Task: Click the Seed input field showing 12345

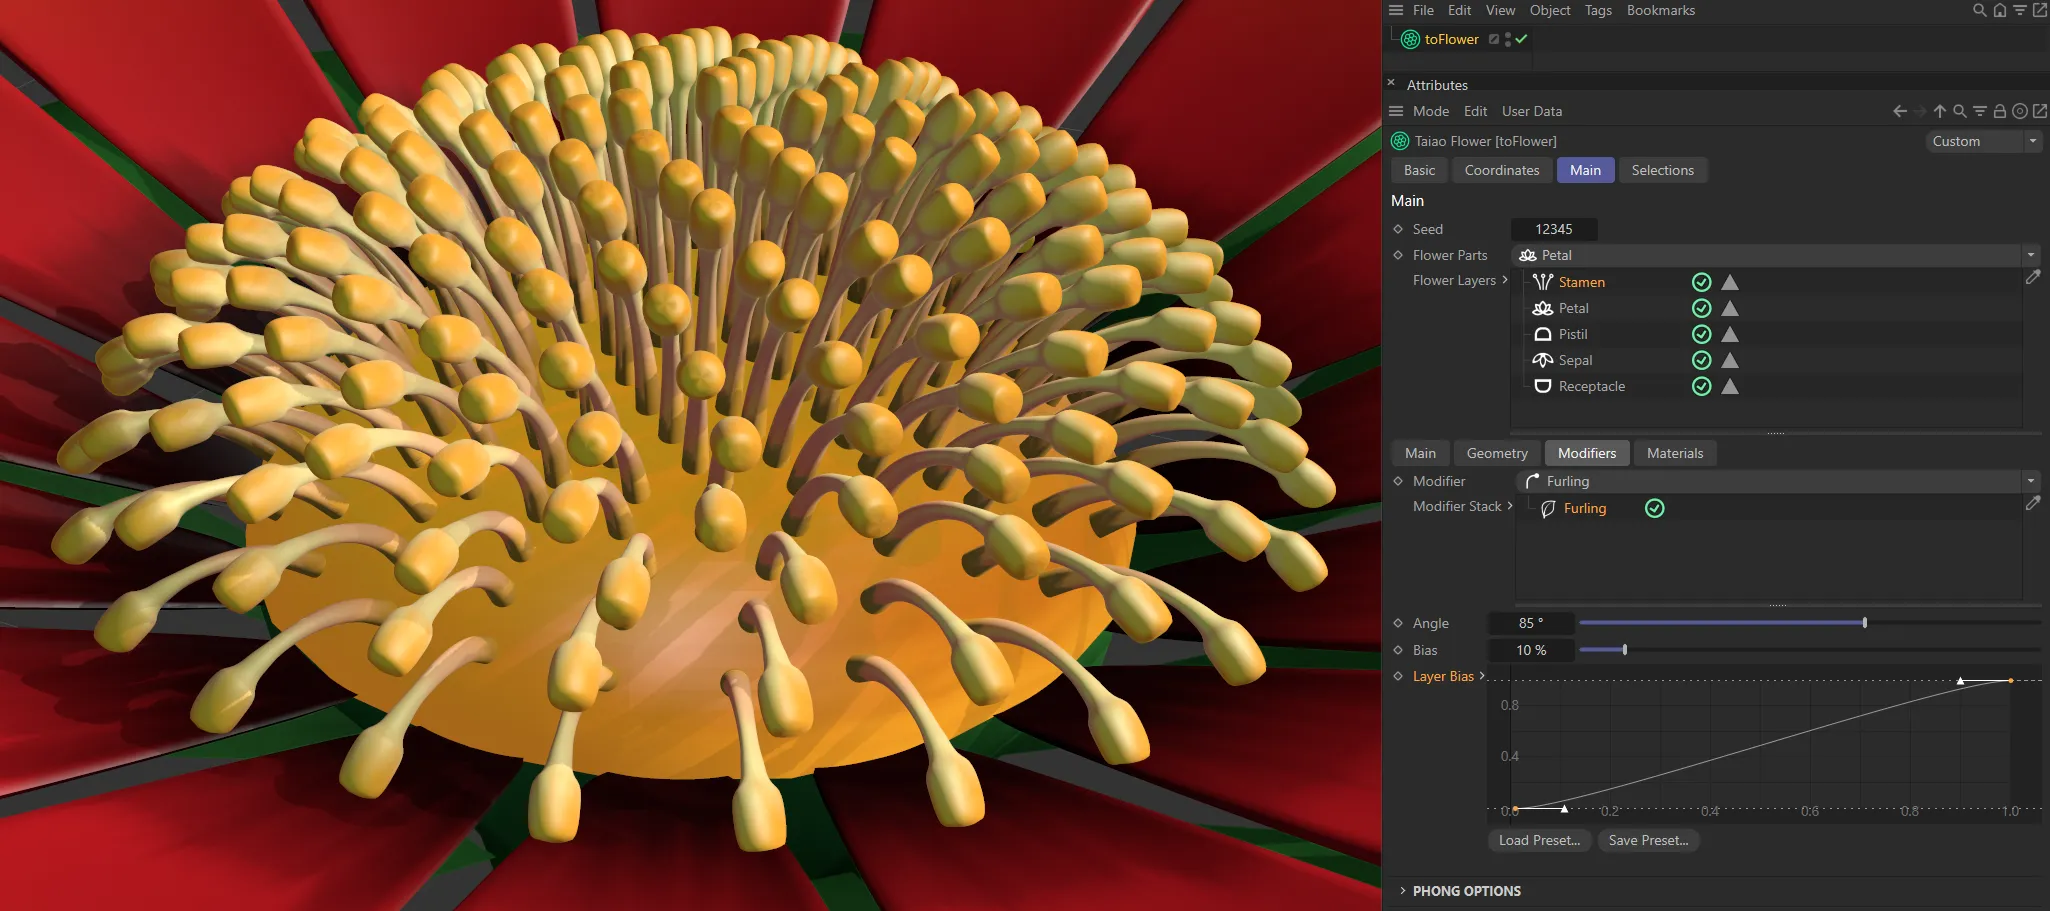Action: pyautogui.click(x=1554, y=229)
